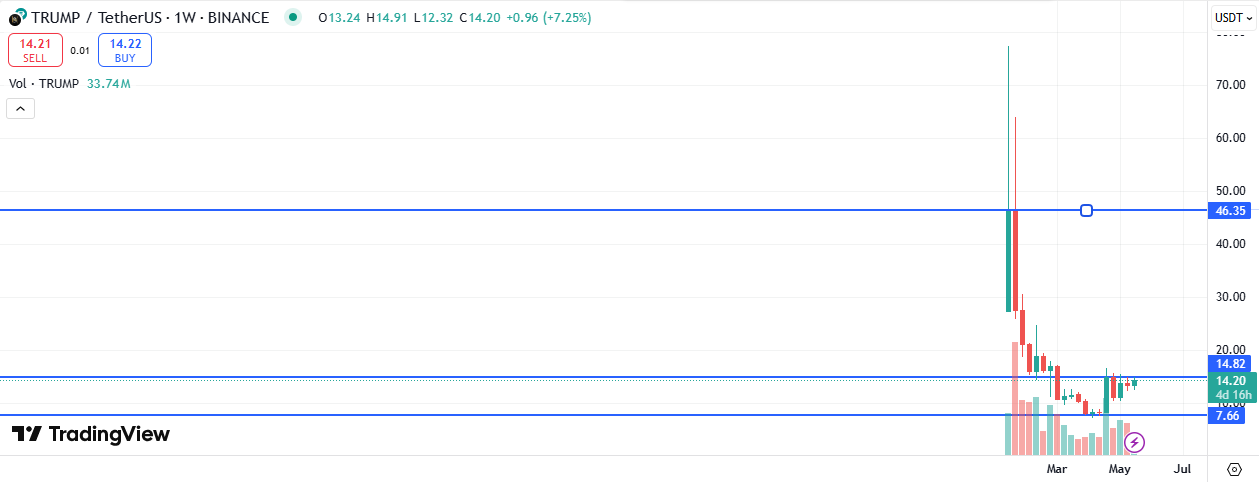Open the USDT currency dropdown
Screen dimensions: 1259x482
(1234, 17)
